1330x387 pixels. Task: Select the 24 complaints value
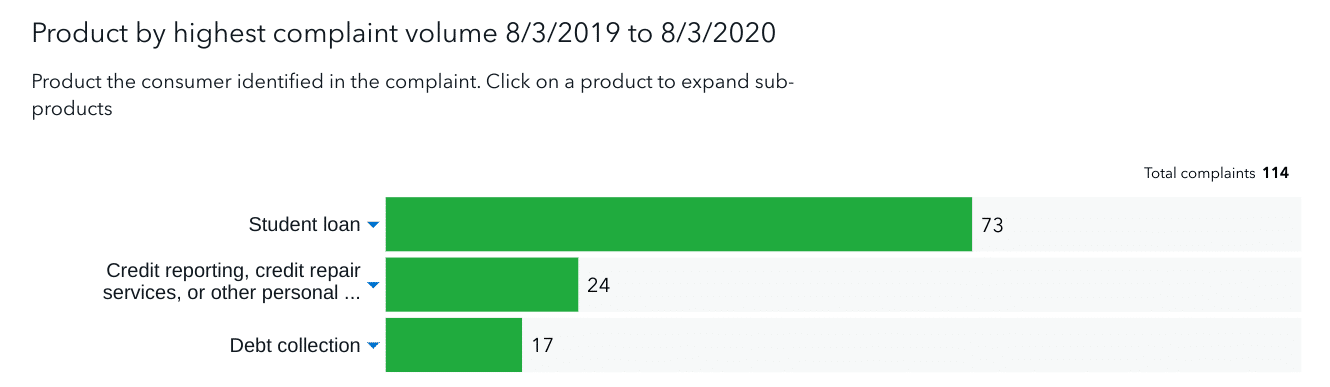(598, 286)
